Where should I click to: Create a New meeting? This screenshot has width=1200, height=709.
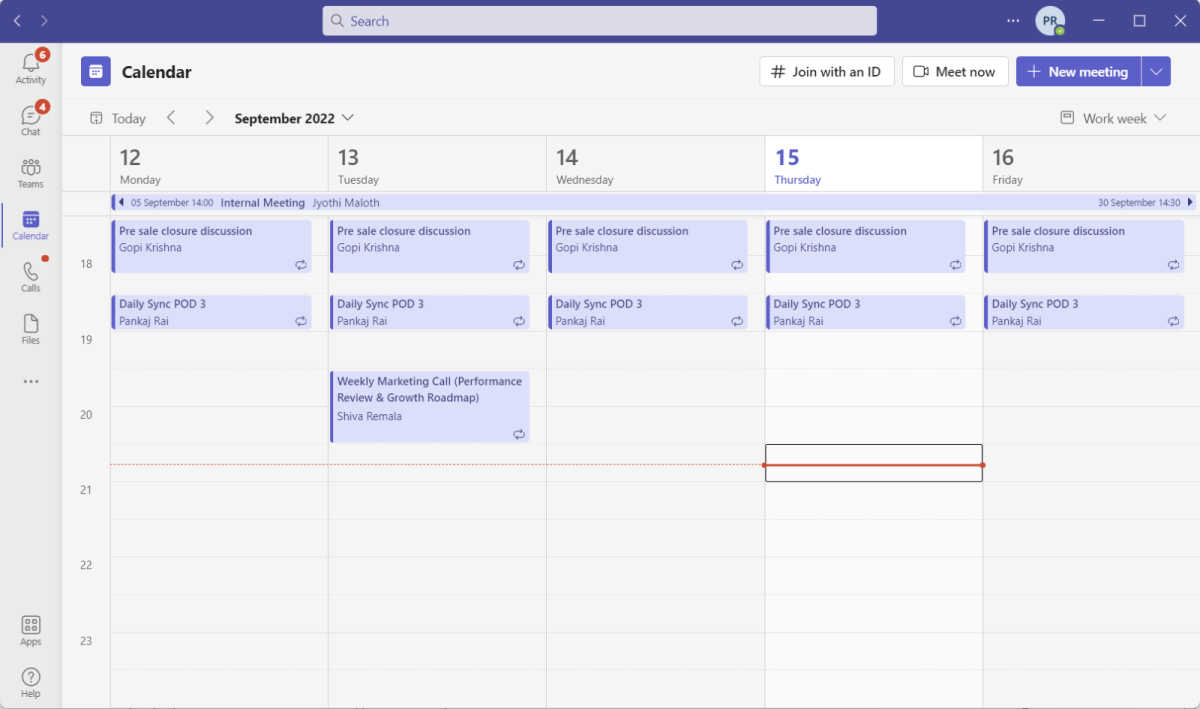pos(1078,71)
